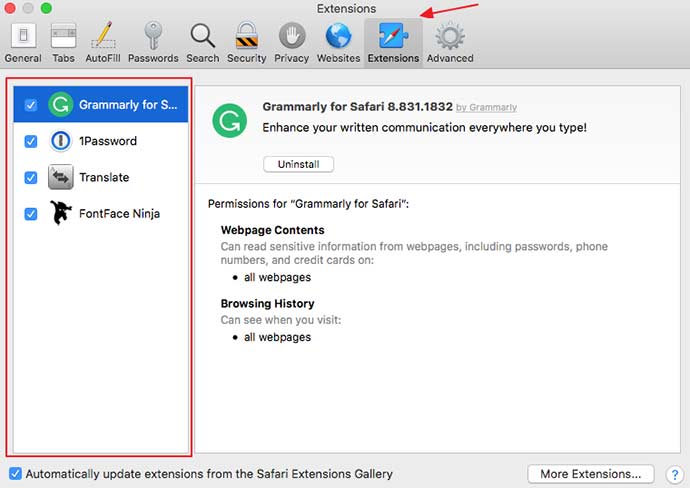Select the 1Password icon in the list
This screenshot has height=488, width=690.
[x=60, y=141]
